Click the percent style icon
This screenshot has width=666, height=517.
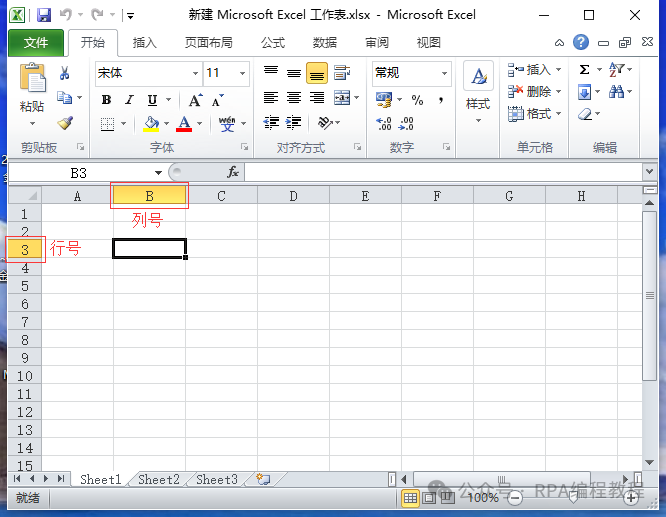click(x=418, y=100)
